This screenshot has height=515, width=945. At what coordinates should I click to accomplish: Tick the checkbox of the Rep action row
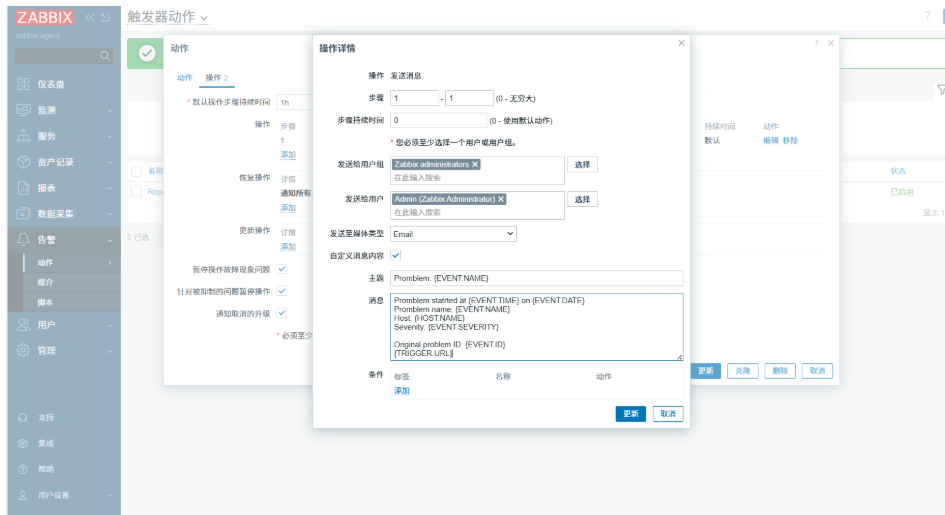(x=137, y=192)
